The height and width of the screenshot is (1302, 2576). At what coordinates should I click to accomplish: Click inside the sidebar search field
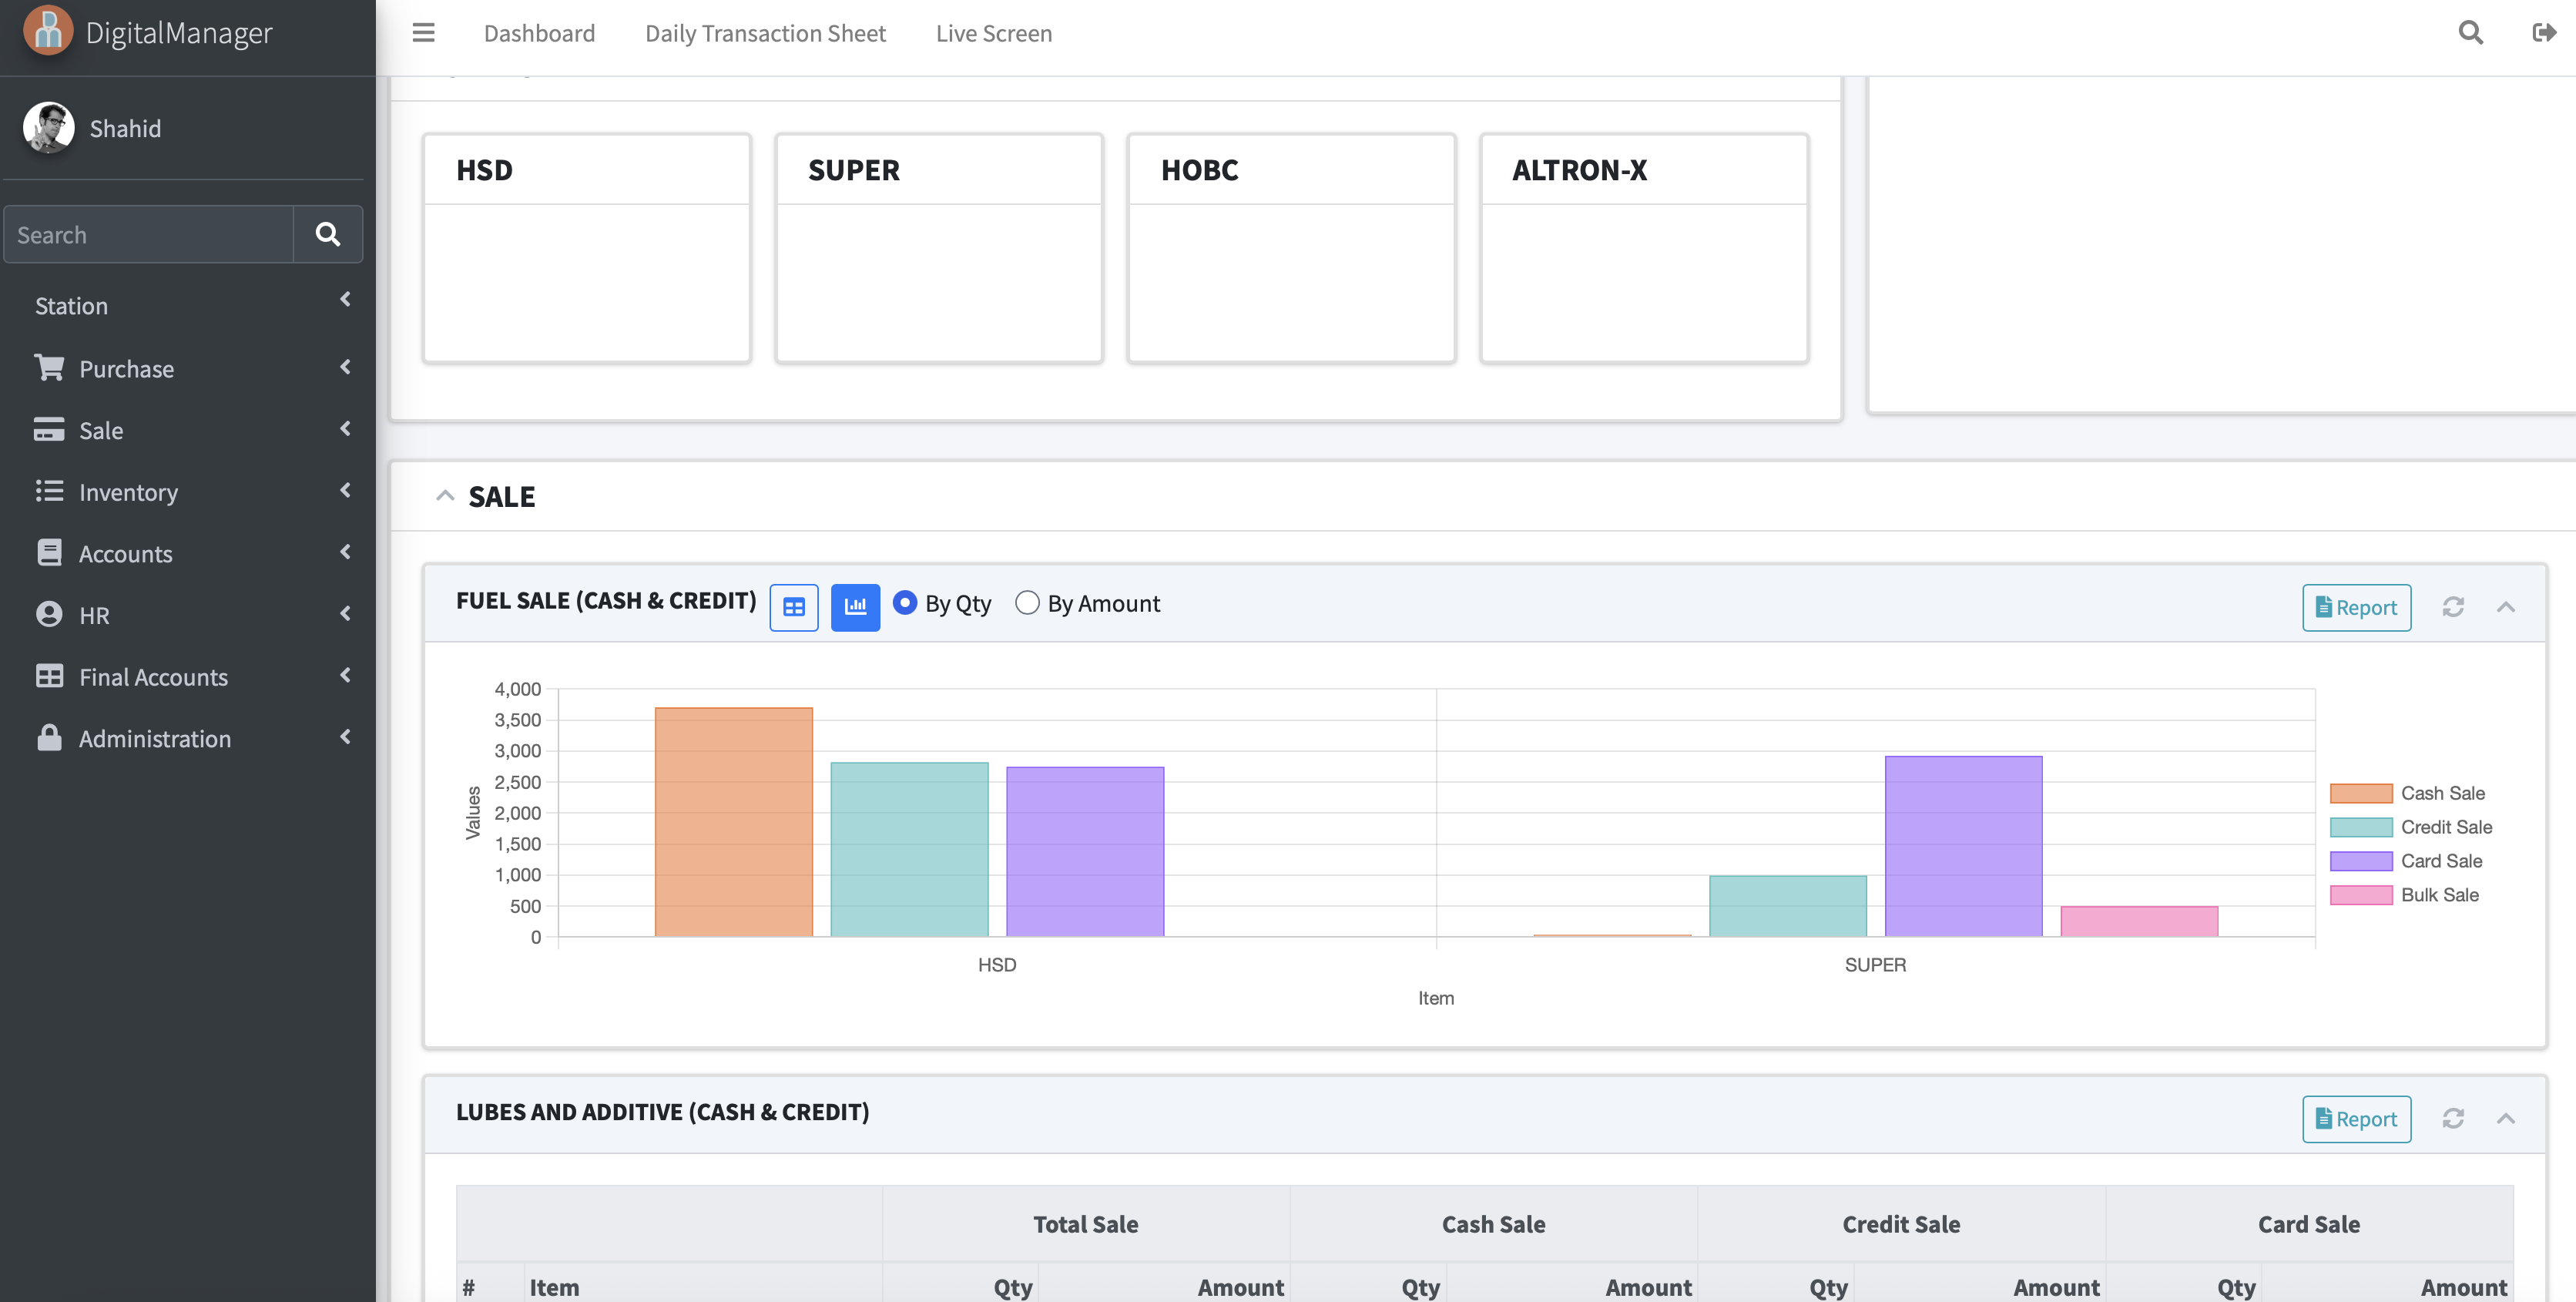pos(148,234)
